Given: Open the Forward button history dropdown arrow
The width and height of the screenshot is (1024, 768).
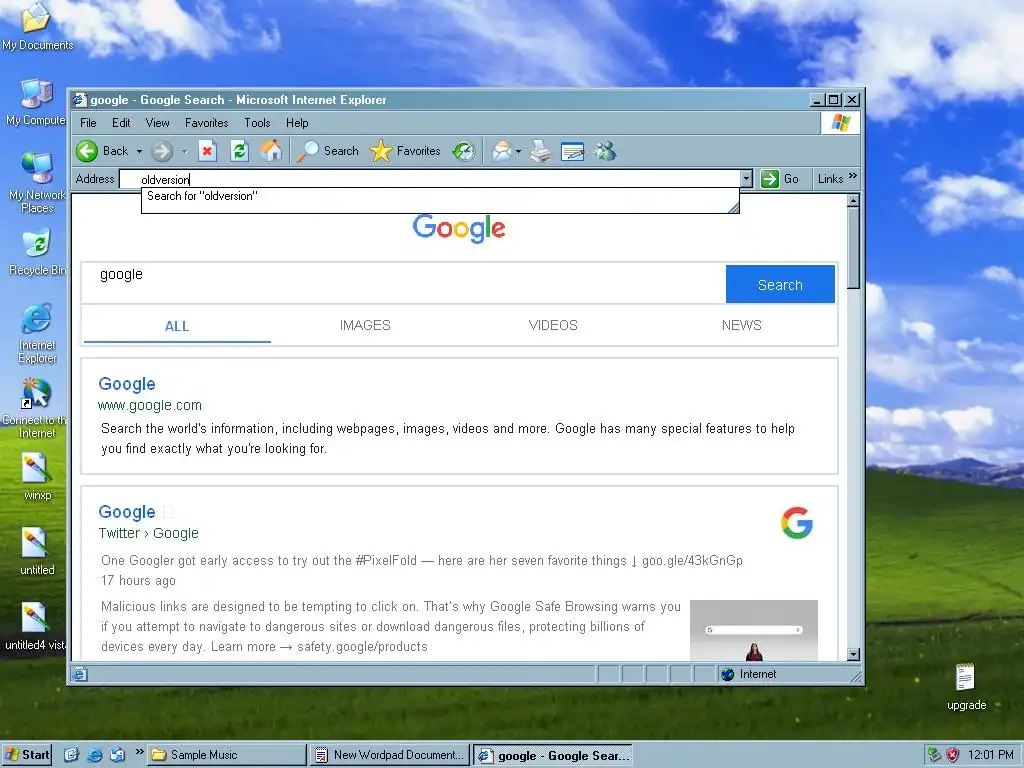Looking at the screenshot, I should (184, 152).
